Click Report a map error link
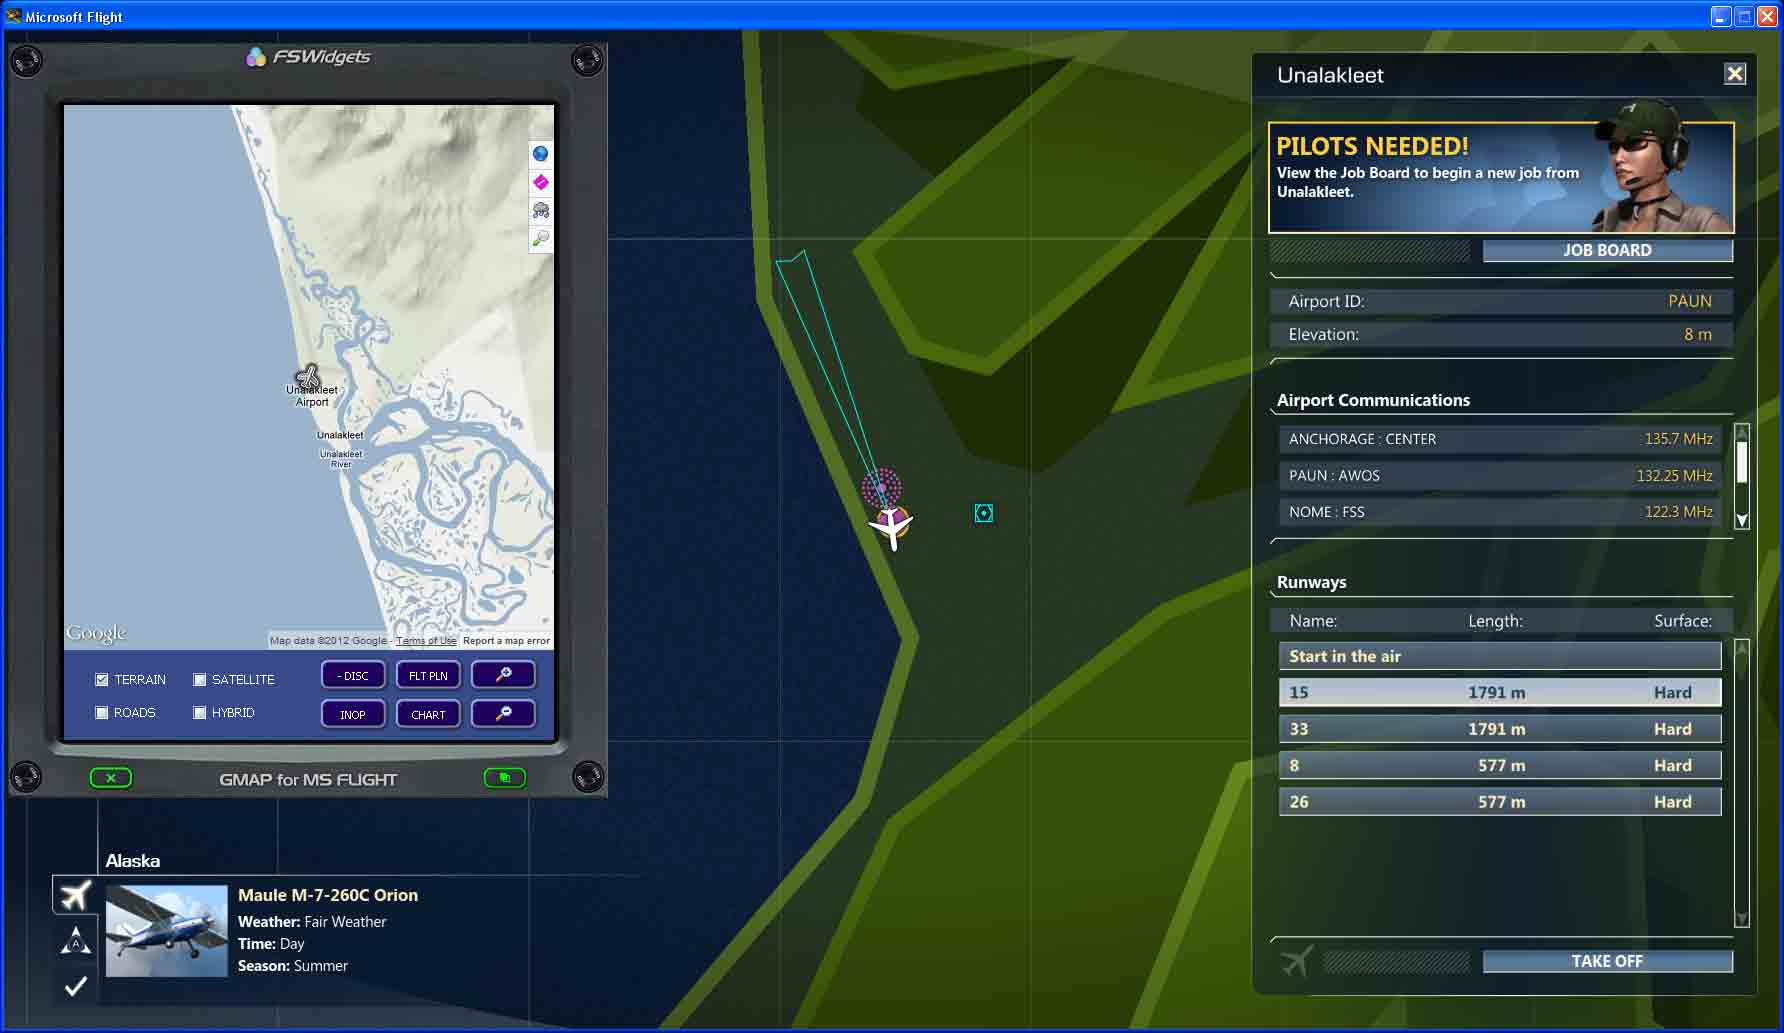 [x=506, y=641]
